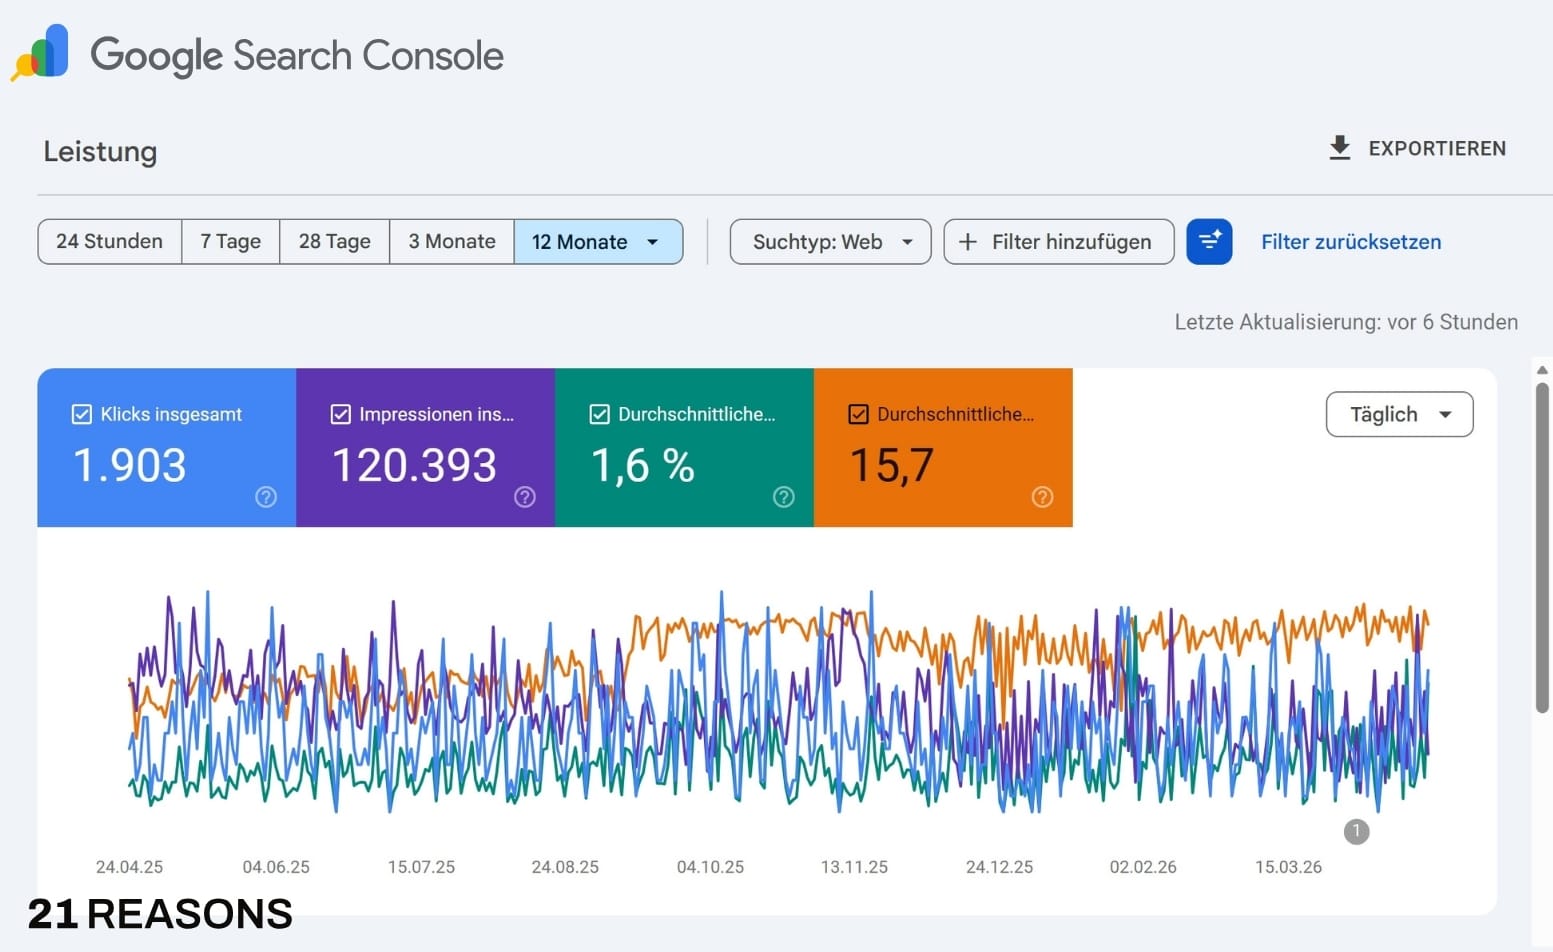Viewport: 1553px width, 952px height.
Task: Select the 12 Monate range tab
Action: coord(598,242)
